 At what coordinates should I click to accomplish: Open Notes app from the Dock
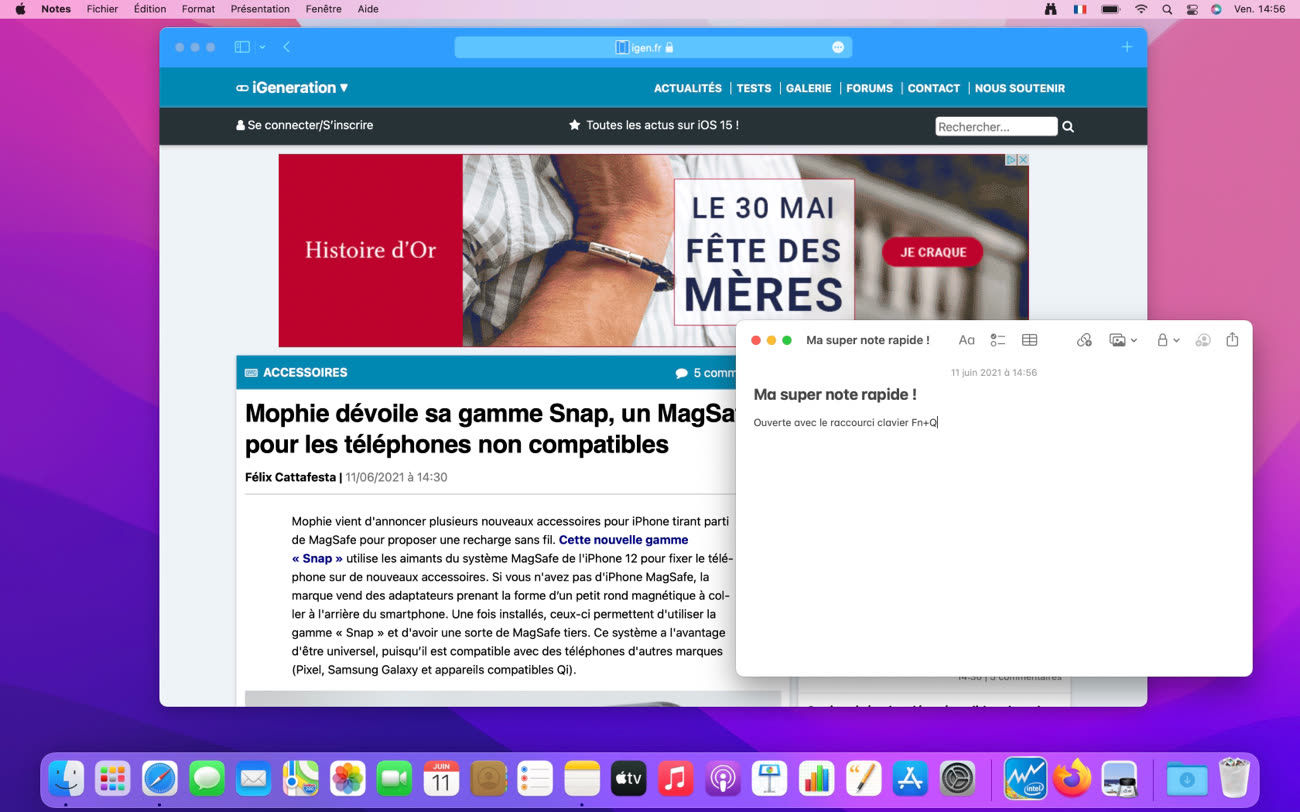pos(581,778)
